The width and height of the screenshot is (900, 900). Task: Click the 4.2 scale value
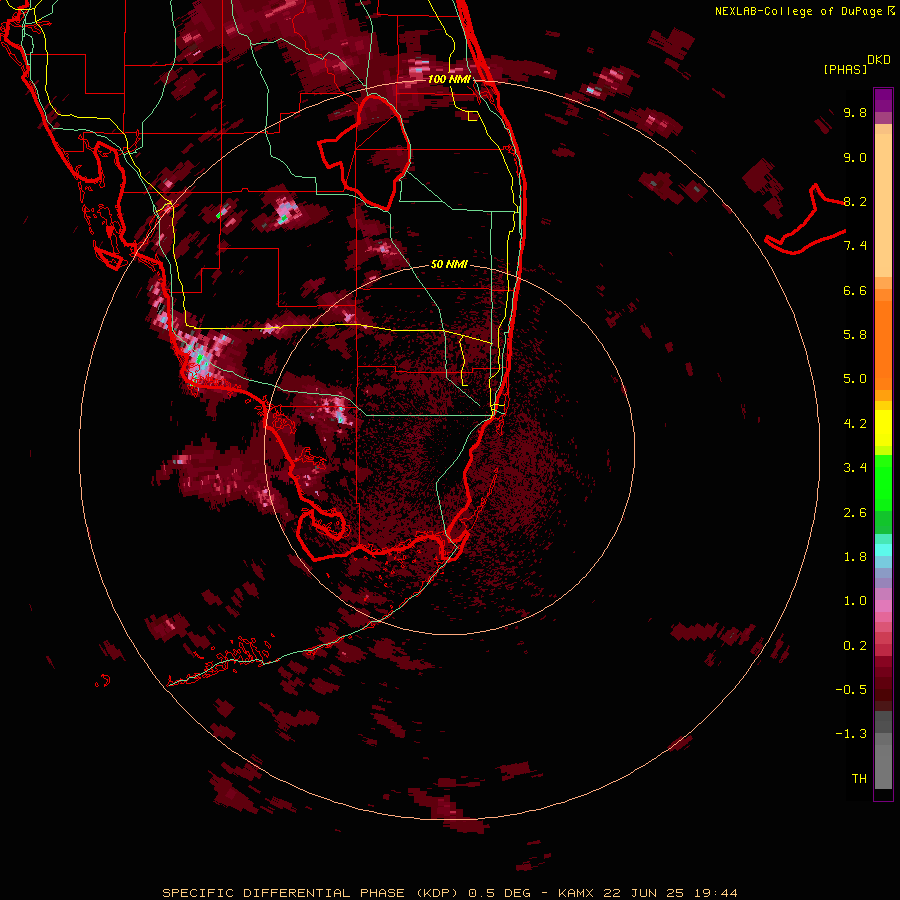(855, 424)
